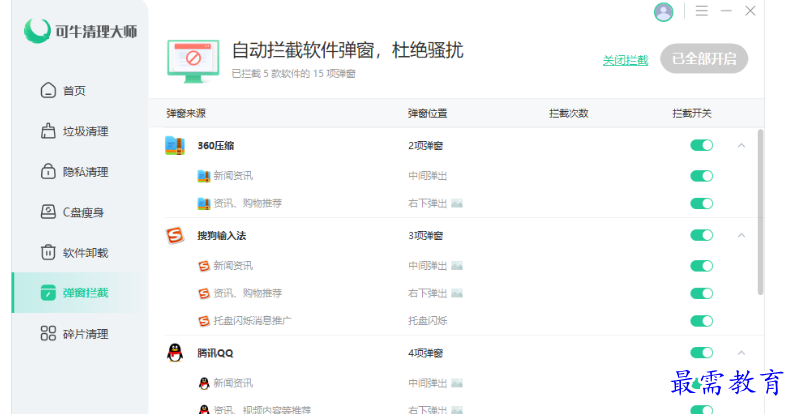The width and height of the screenshot is (792, 414).
Task: Click the 首页 home icon
Action: pos(48,90)
